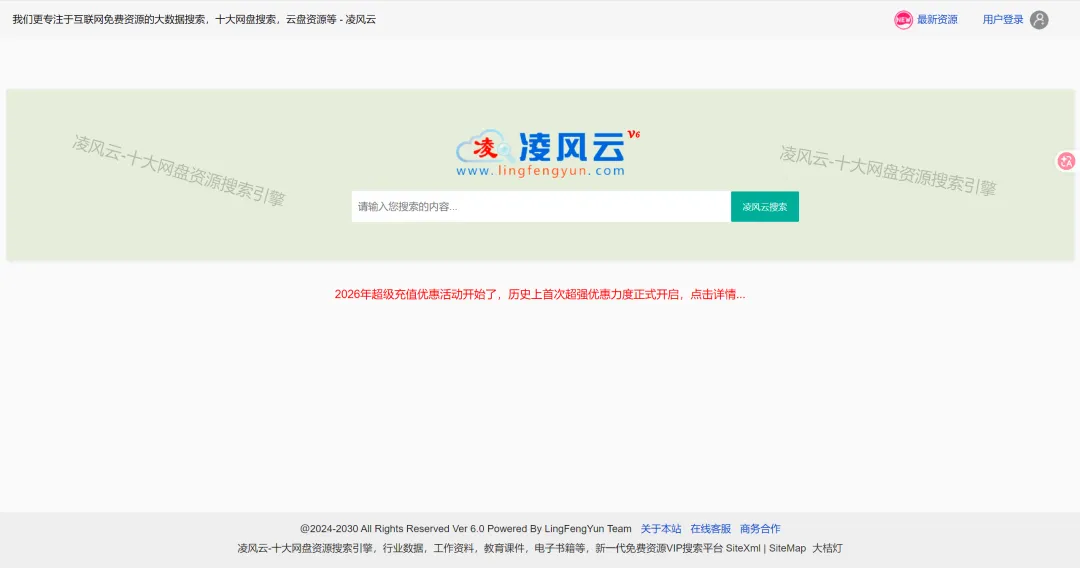
Task: Open the 商务合作 footer link
Action: tap(760, 529)
